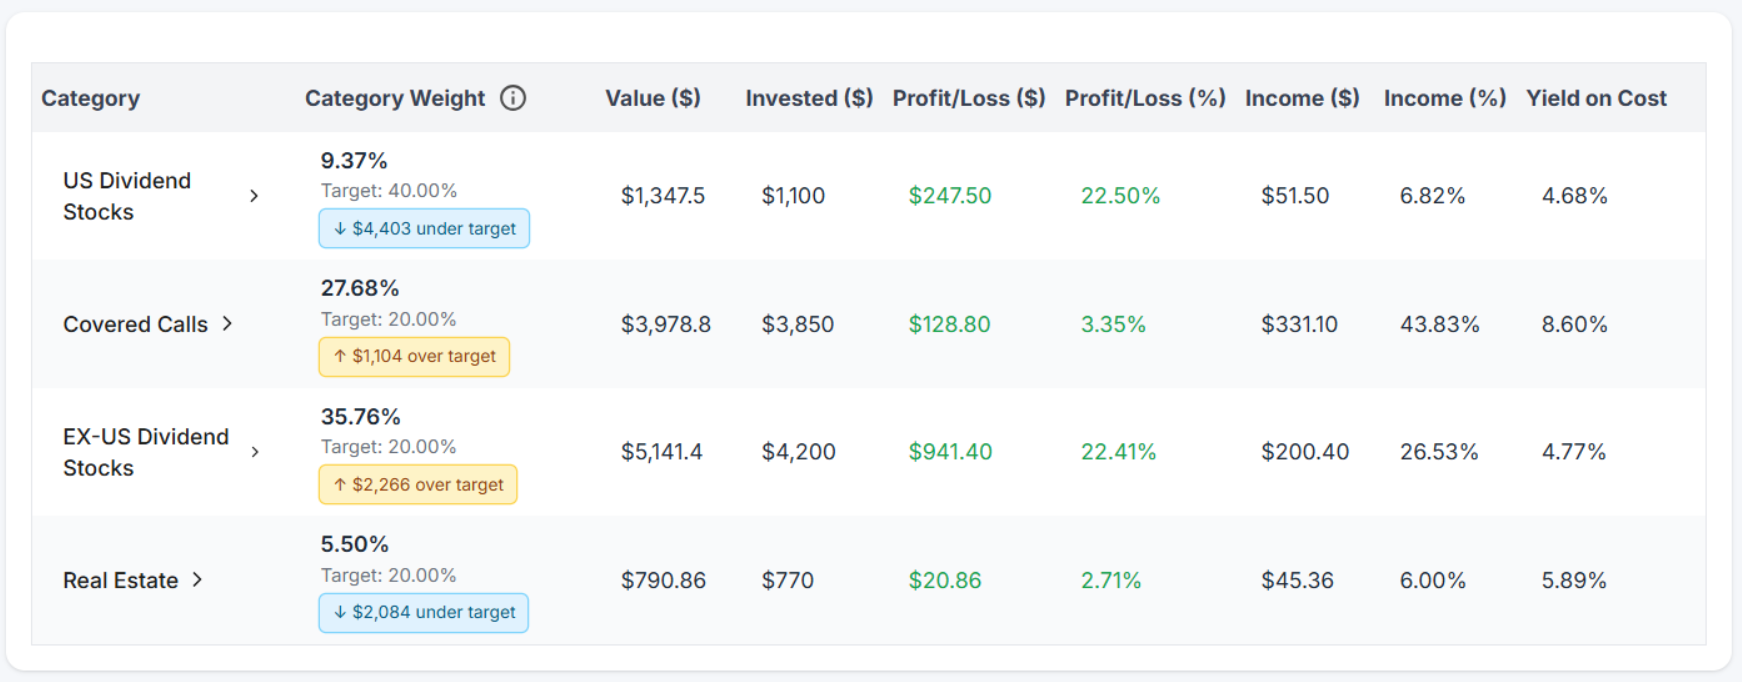The height and width of the screenshot is (682, 1742).
Task: Expand the US Dividend Stocks chevron
Action: click(254, 196)
